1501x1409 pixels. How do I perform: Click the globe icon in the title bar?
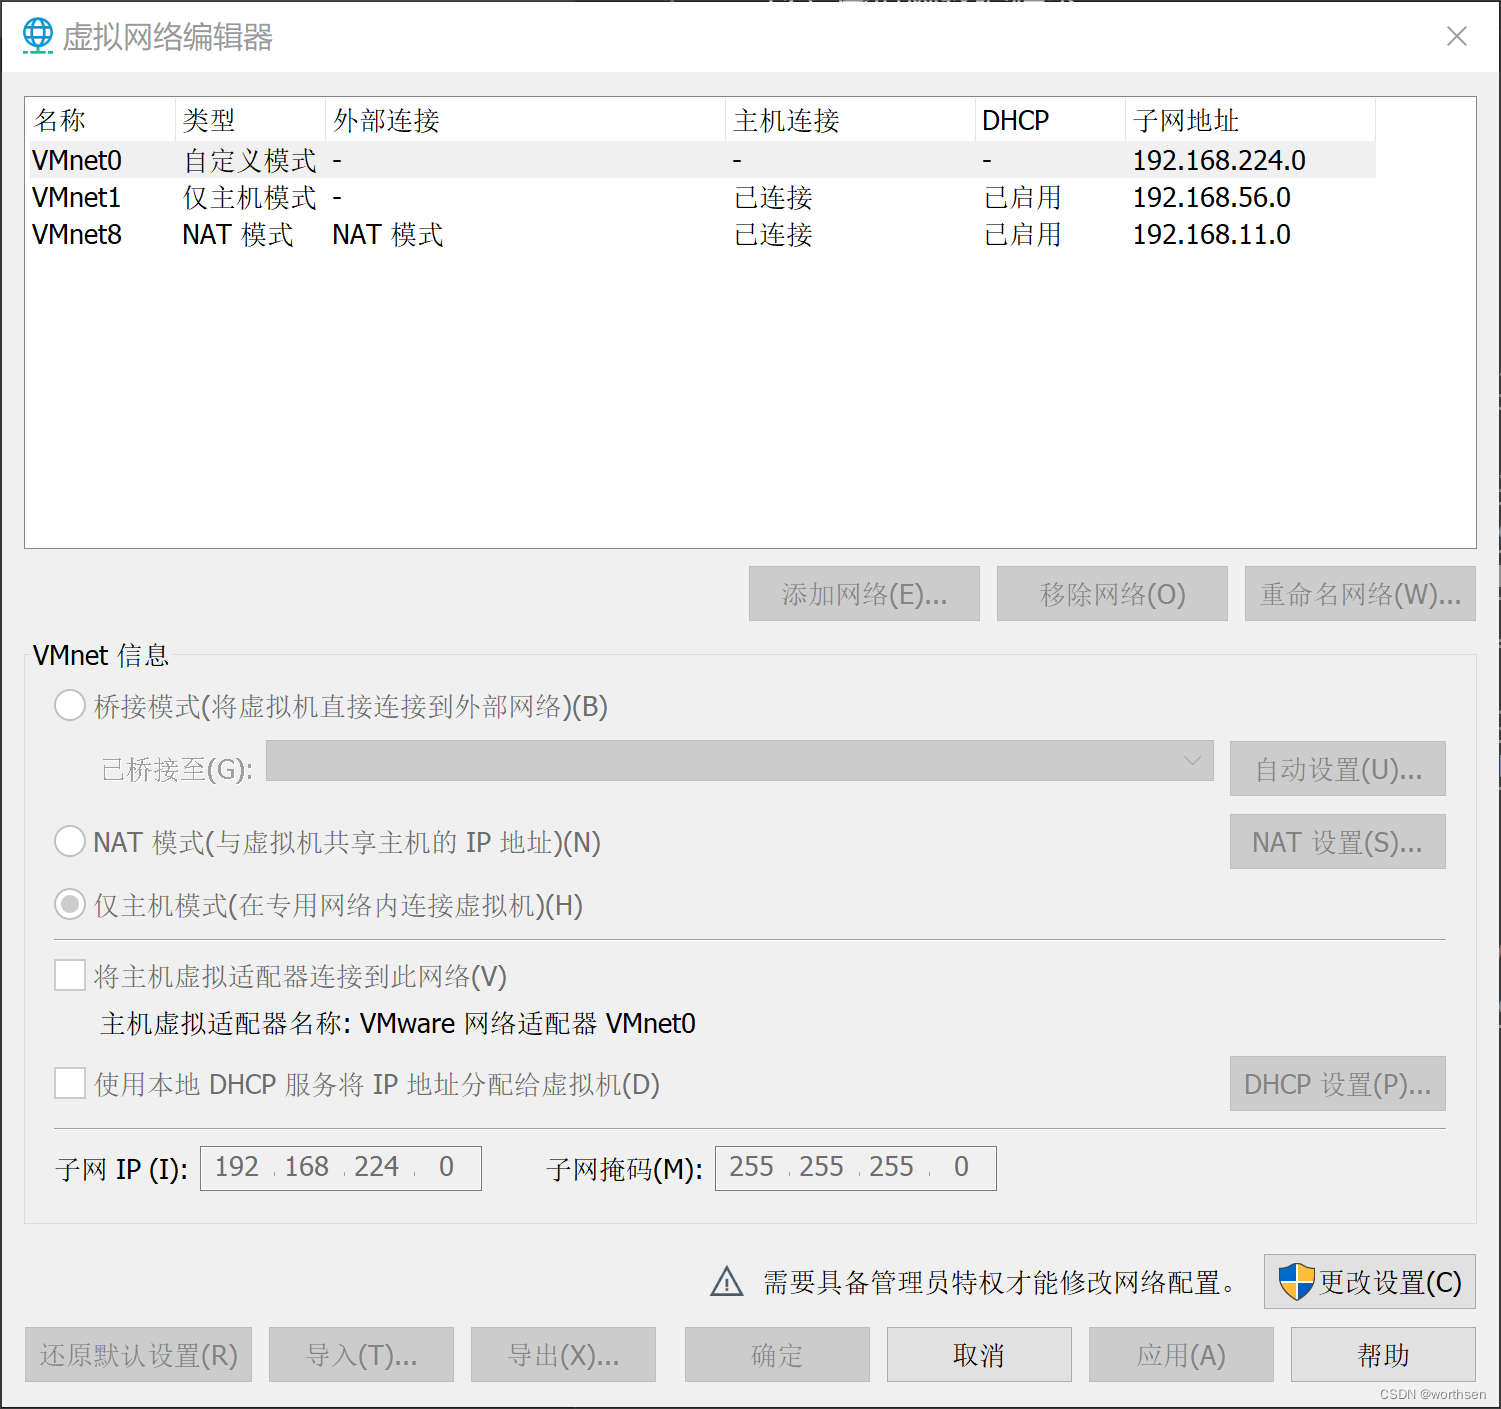pyautogui.click(x=38, y=36)
